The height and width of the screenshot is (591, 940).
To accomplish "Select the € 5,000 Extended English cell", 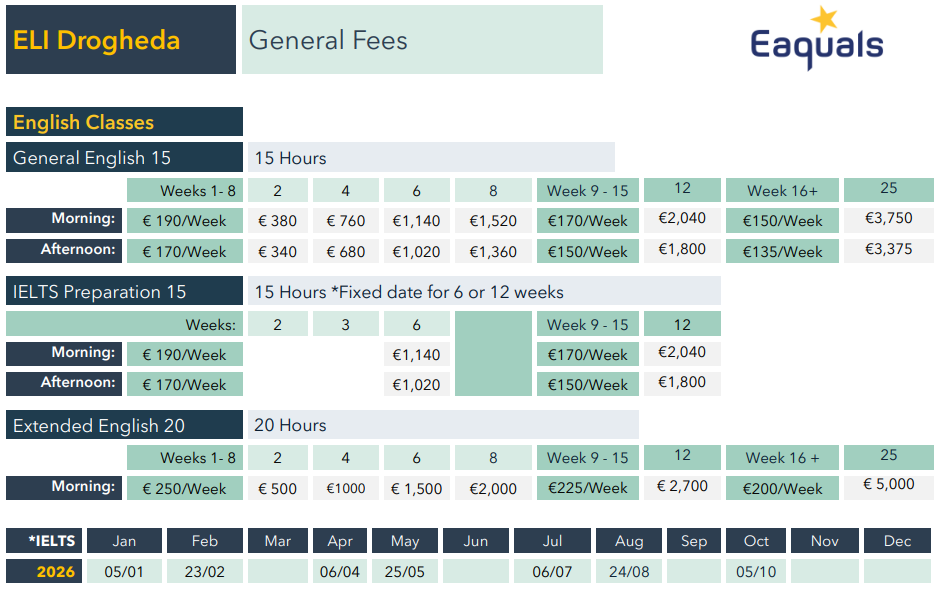I will (888, 485).
